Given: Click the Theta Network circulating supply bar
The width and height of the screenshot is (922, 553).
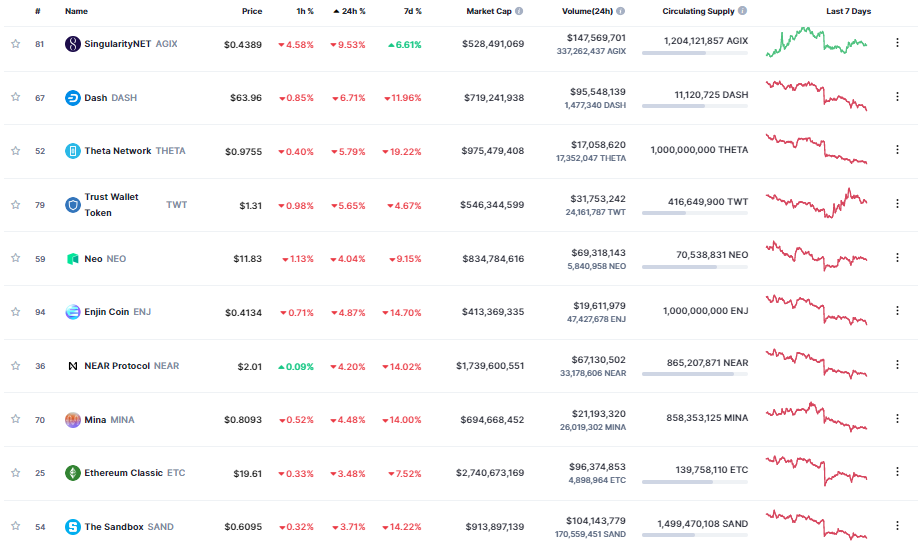Looking at the screenshot, I should [x=695, y=160].
